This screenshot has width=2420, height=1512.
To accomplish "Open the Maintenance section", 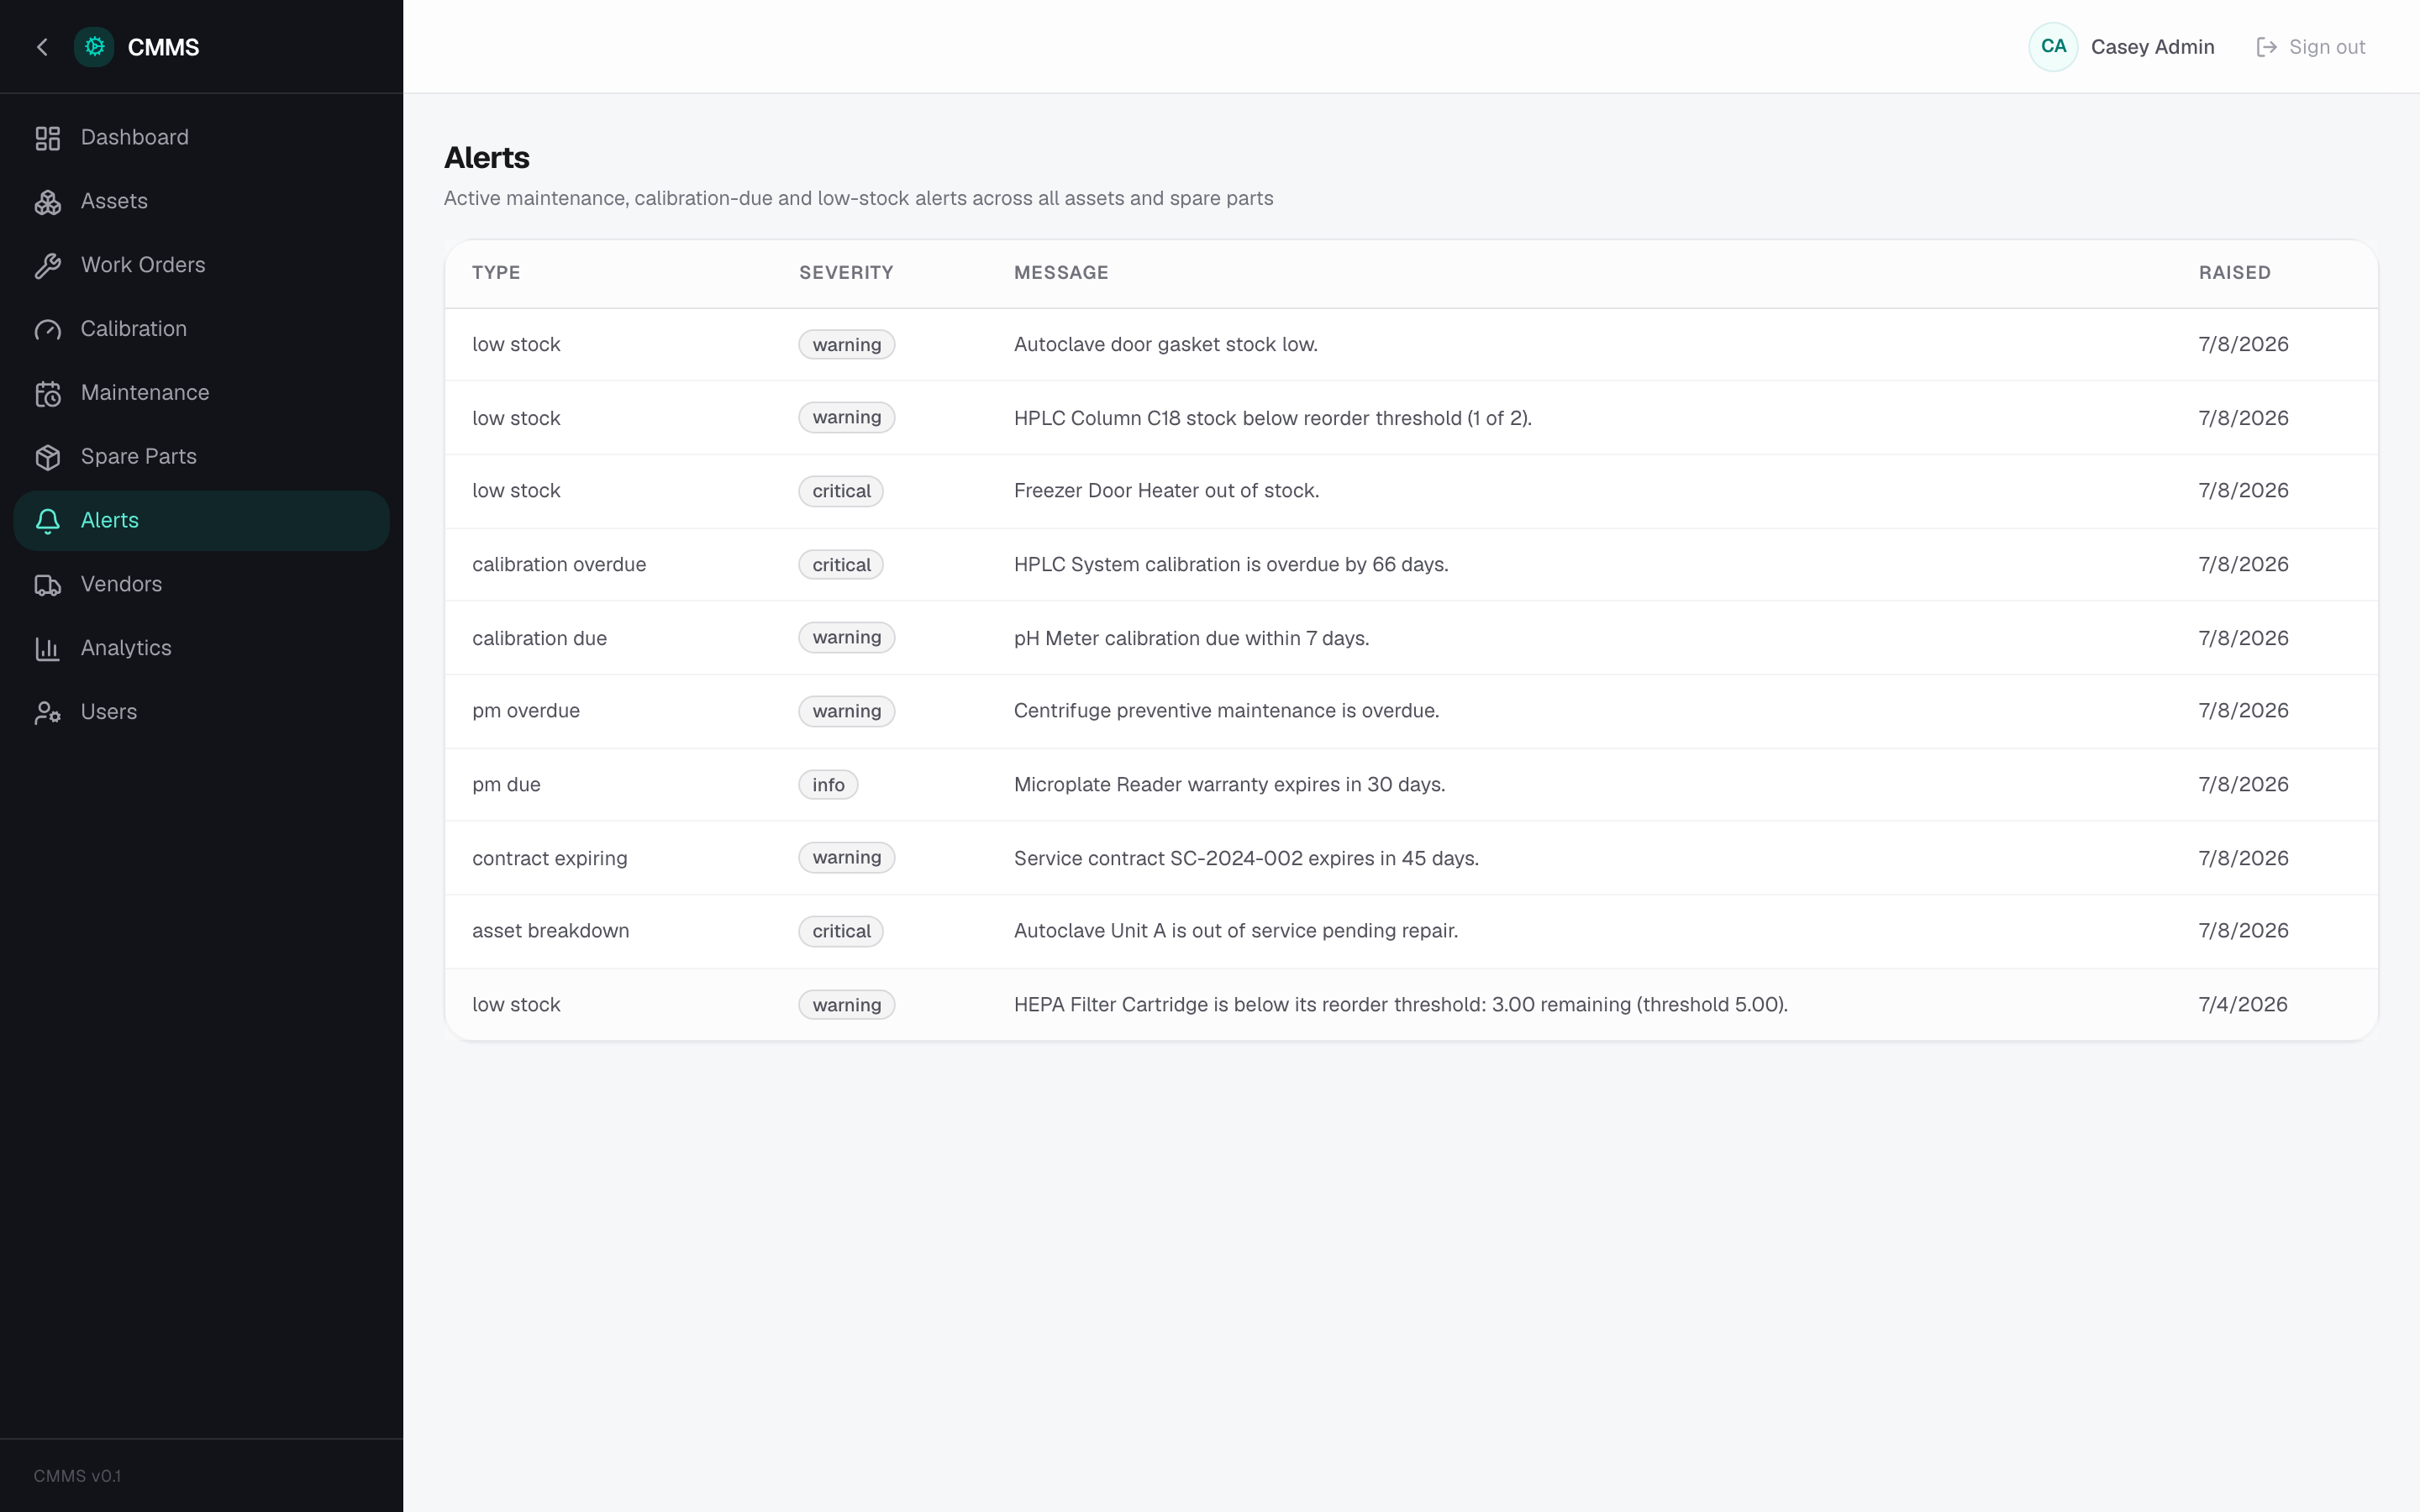I will [201, 394].
